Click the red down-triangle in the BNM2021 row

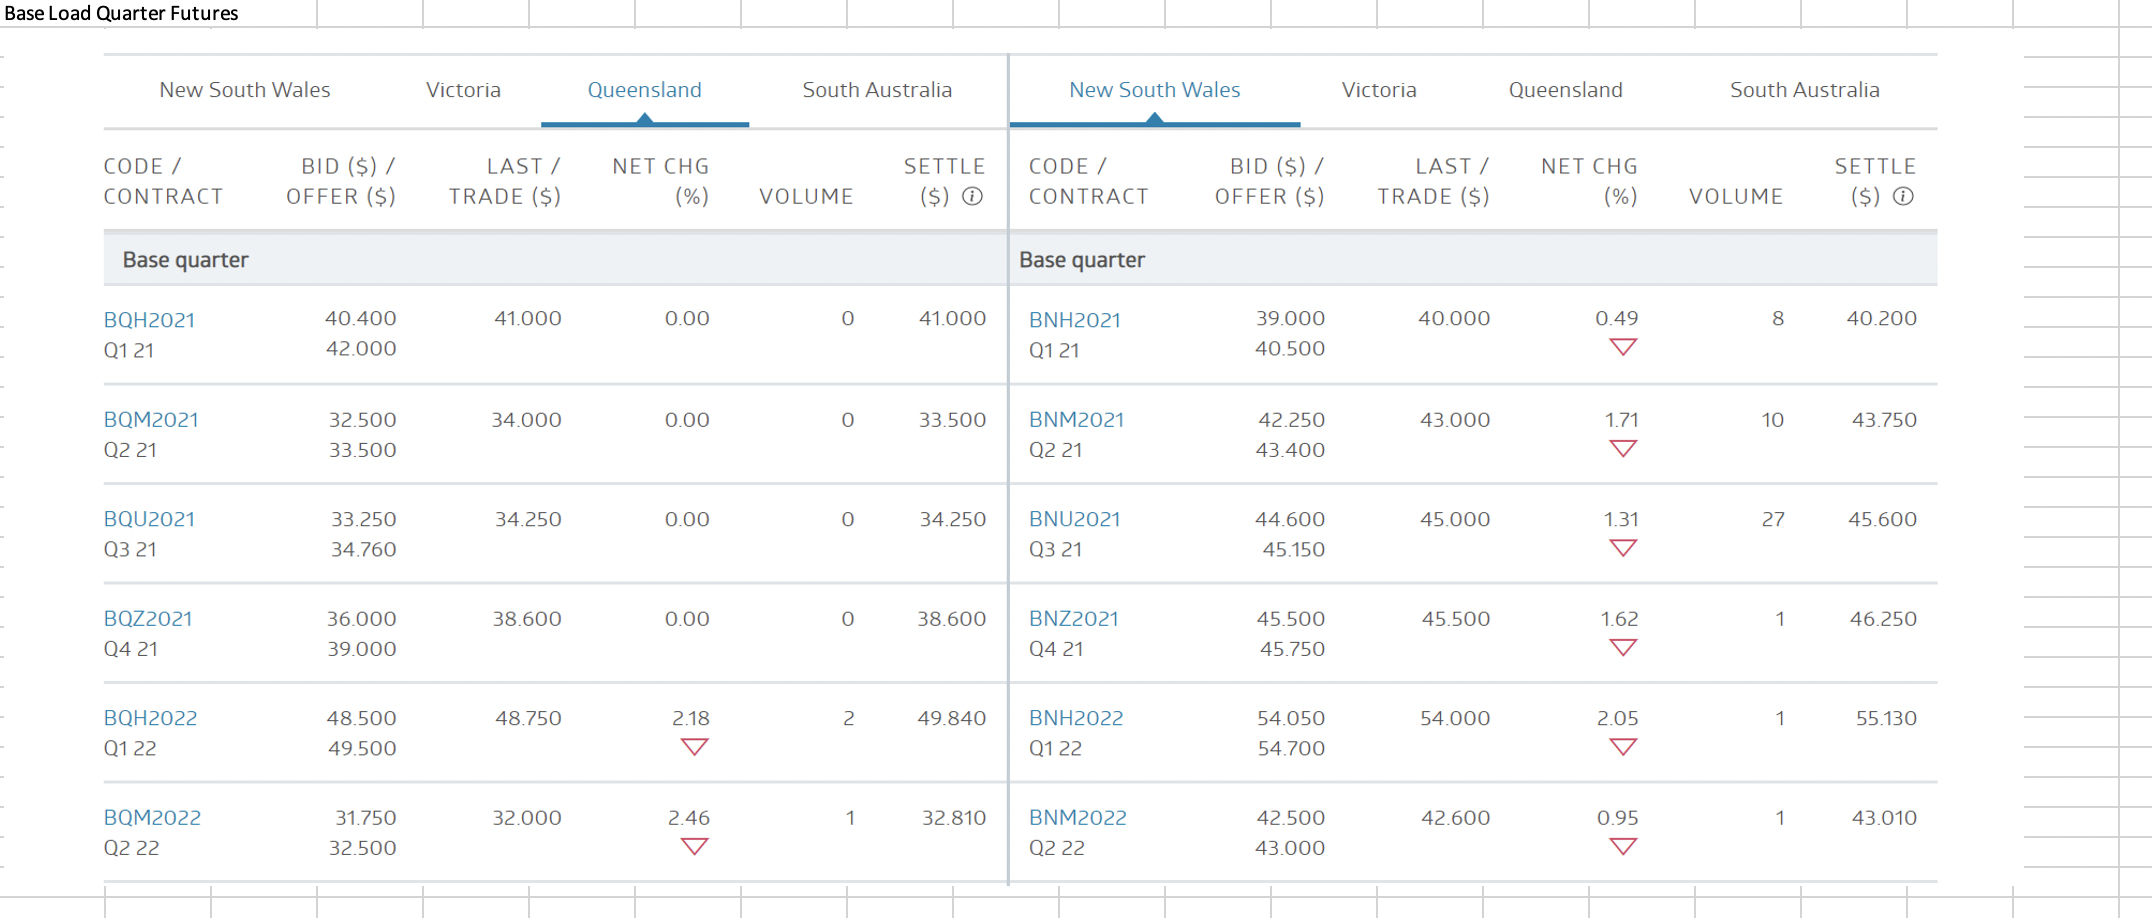tap(1623, 448)
